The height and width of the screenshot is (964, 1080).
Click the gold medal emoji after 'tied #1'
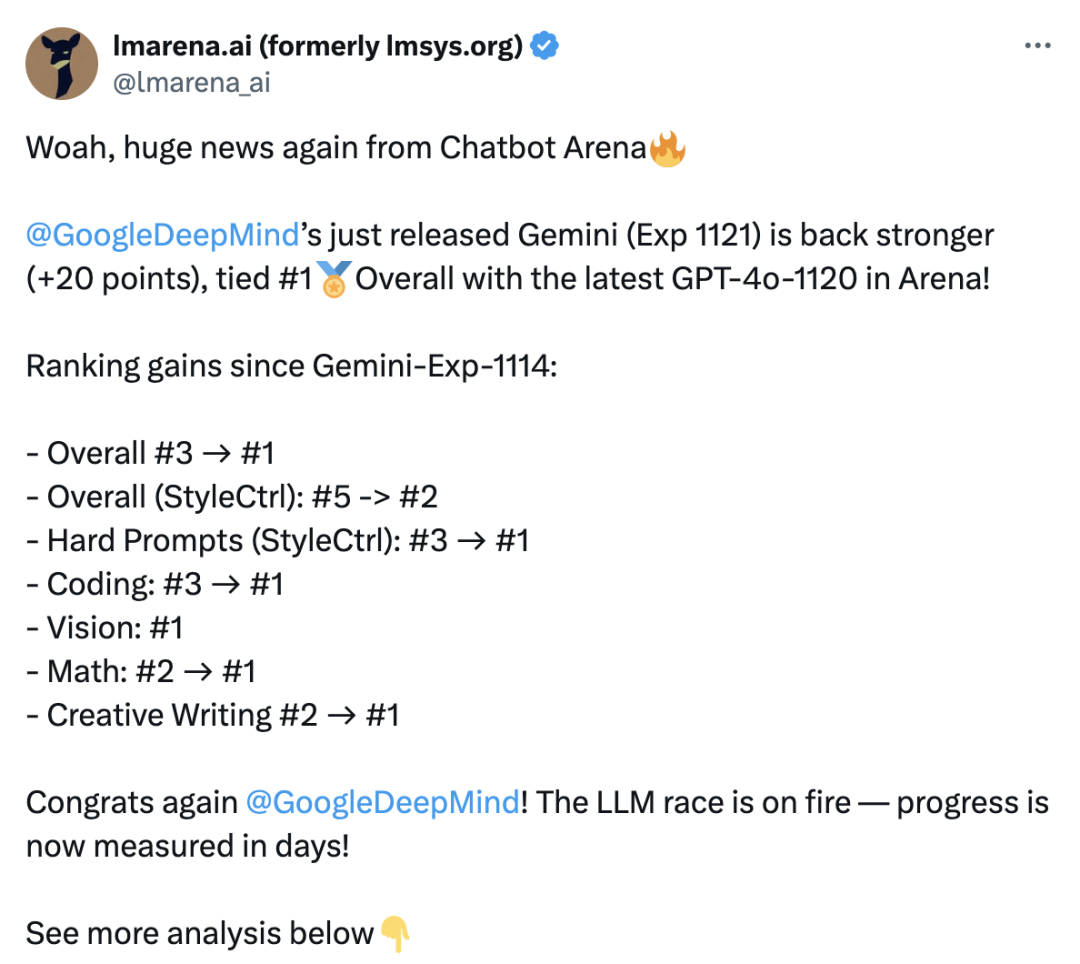tap(334, 279)
